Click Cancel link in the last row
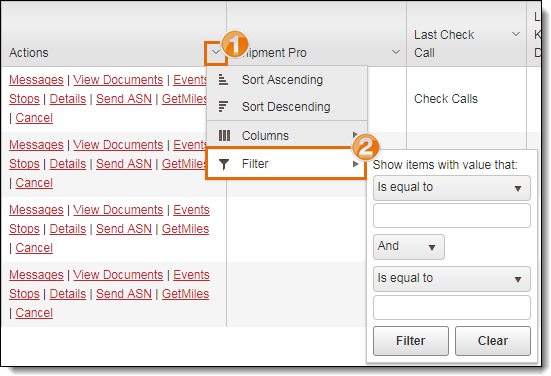 34,313
